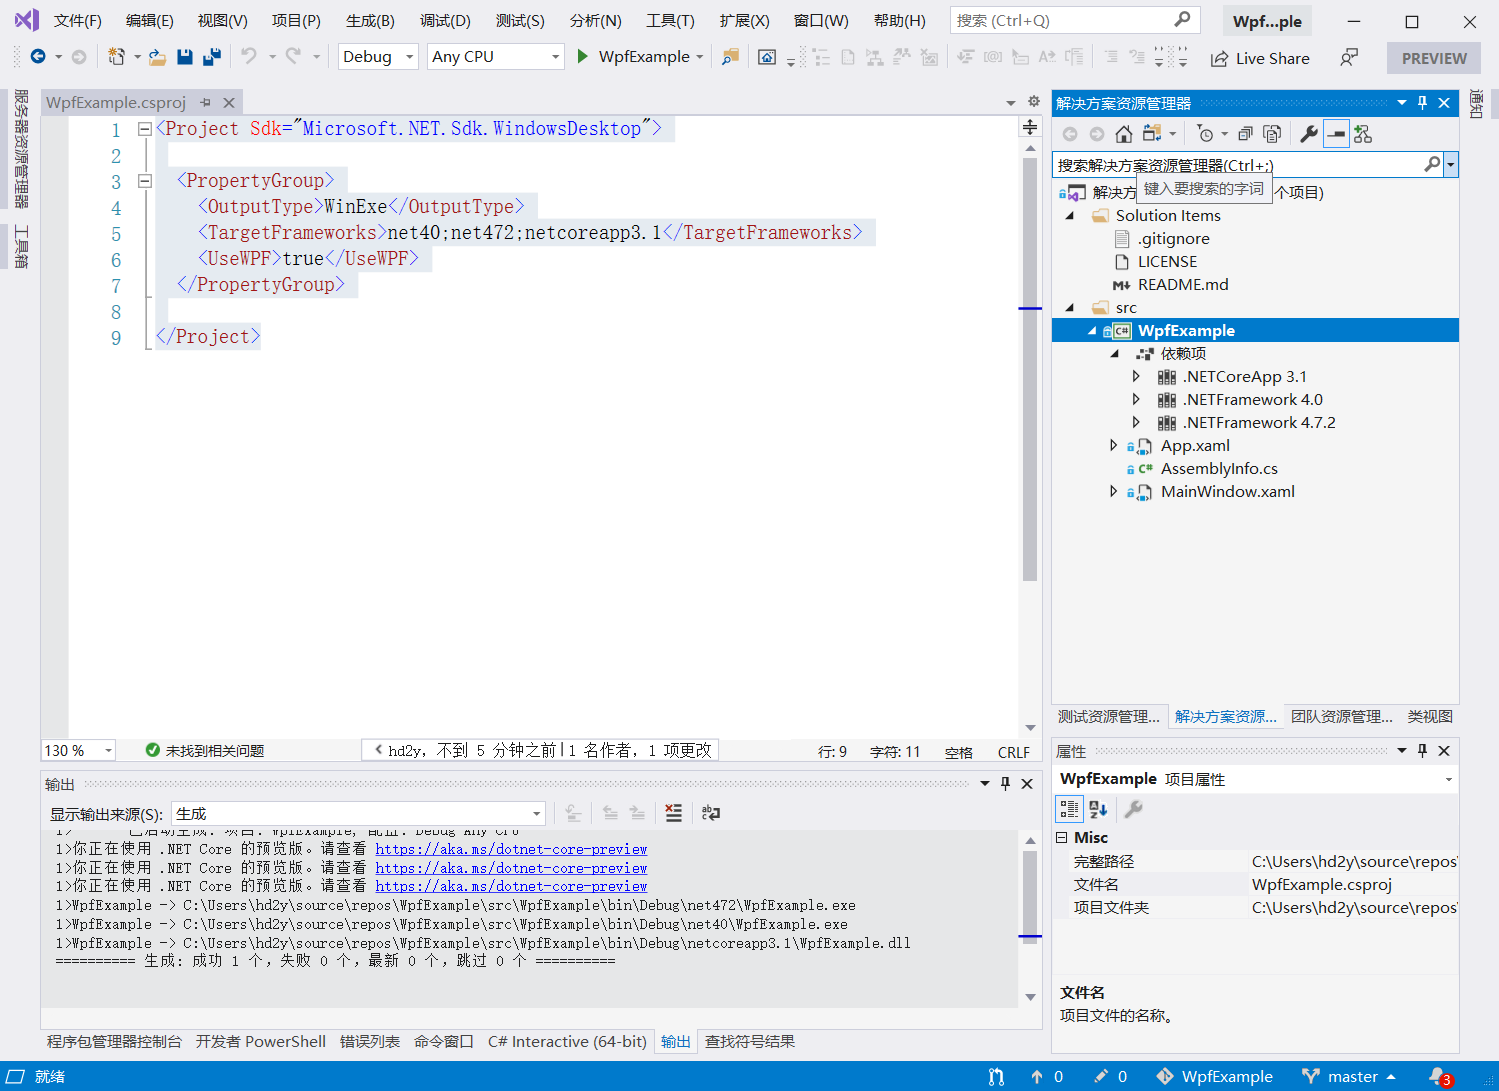Viewport: 1499px width, 1091px height.
Task: Expand the .NETCoreApp 3.1 node
Action: coord(1136,376)
